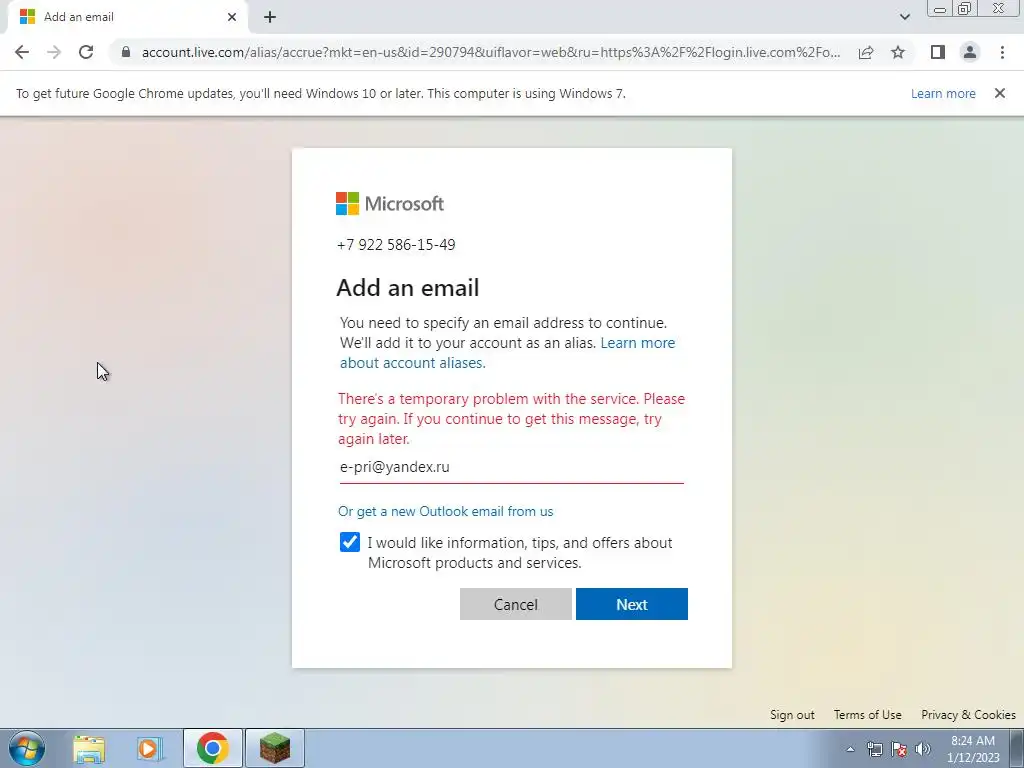This screenshot has height=768, width=1024.
Task: Open the Chrome profile avatar
Action: (x=970, y=52)
